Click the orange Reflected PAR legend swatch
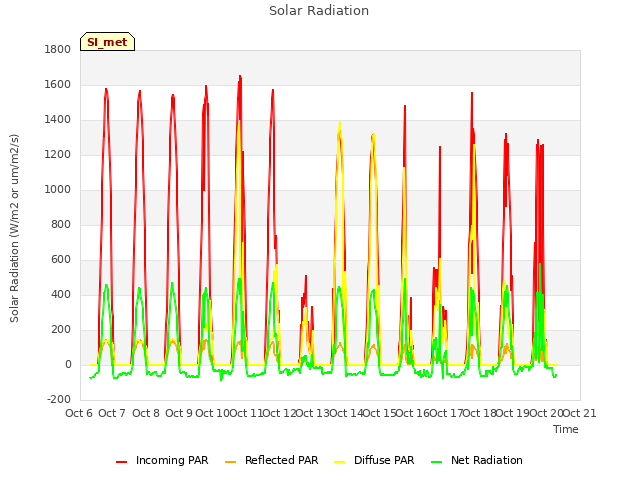 point(231,462)
